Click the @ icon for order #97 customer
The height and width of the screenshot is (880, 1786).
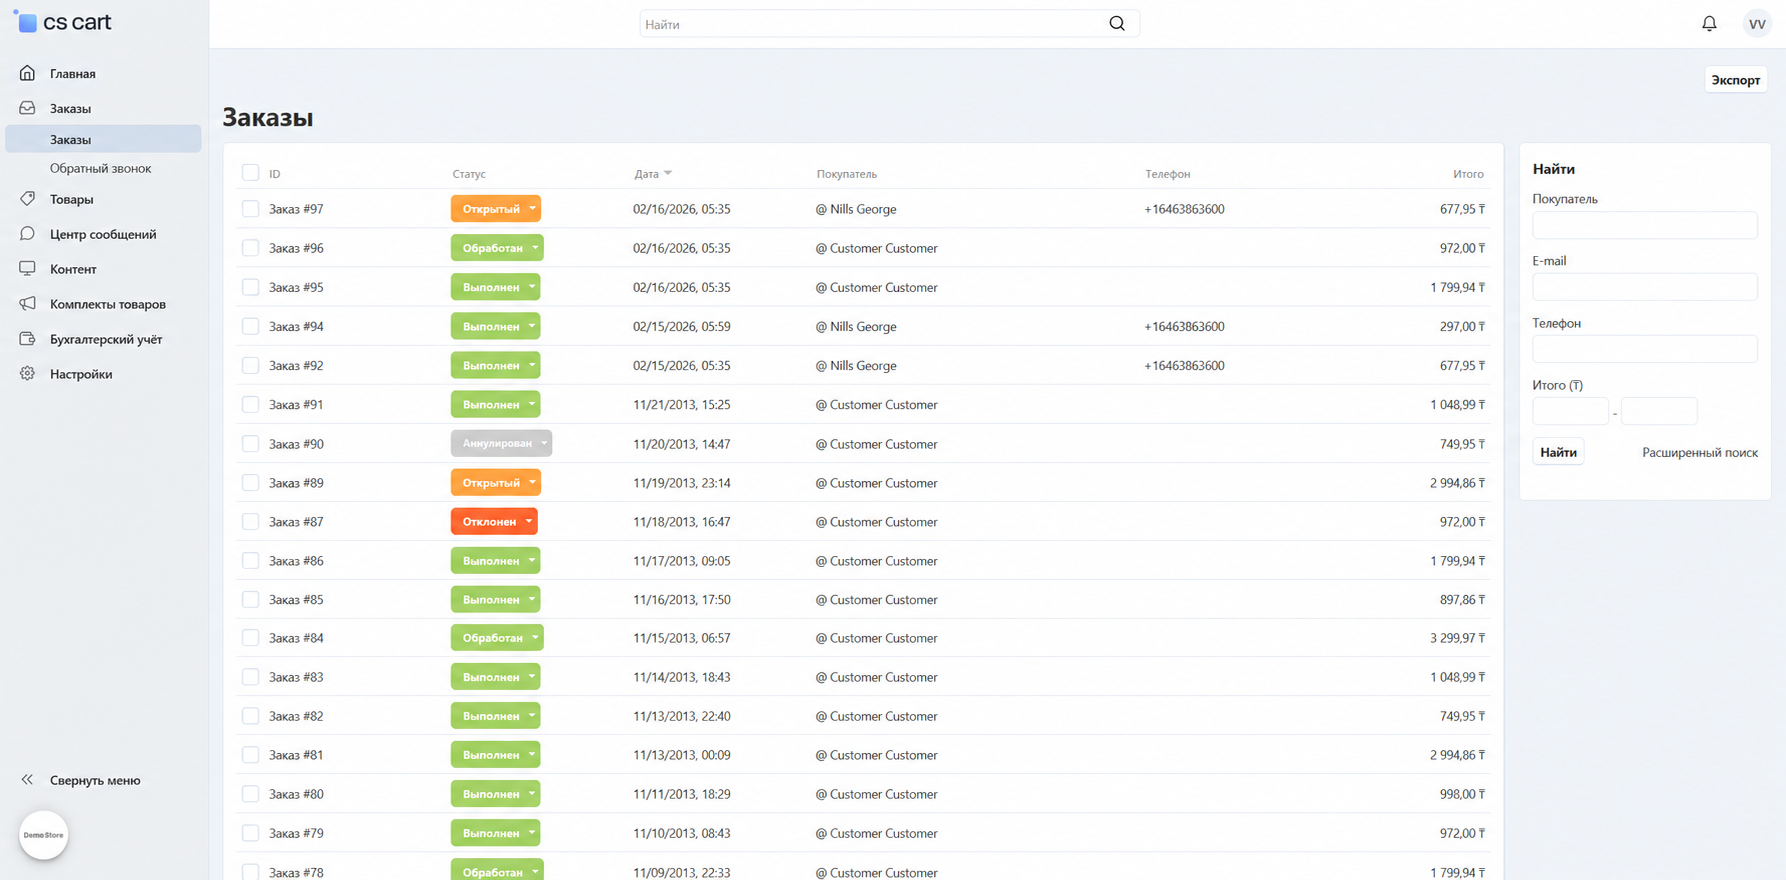pyautogui.click(x=821, y=209)
